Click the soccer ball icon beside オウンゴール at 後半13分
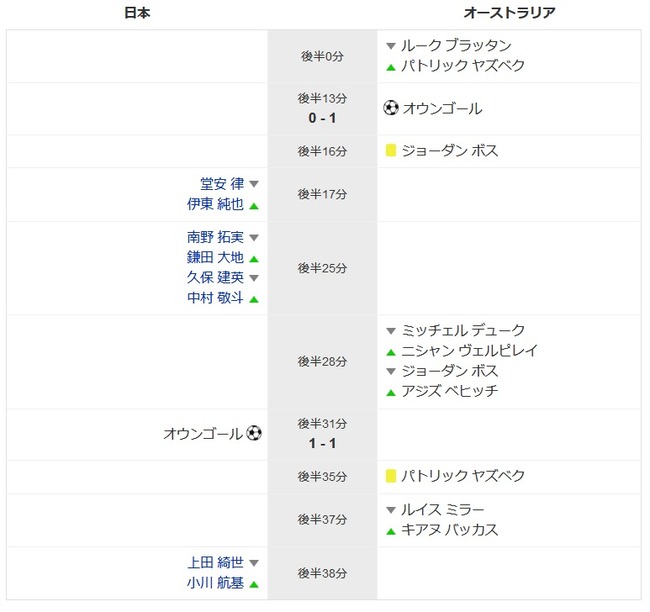Image resolution: width=650 pixels, height=612 pixels. click(390, 108)
